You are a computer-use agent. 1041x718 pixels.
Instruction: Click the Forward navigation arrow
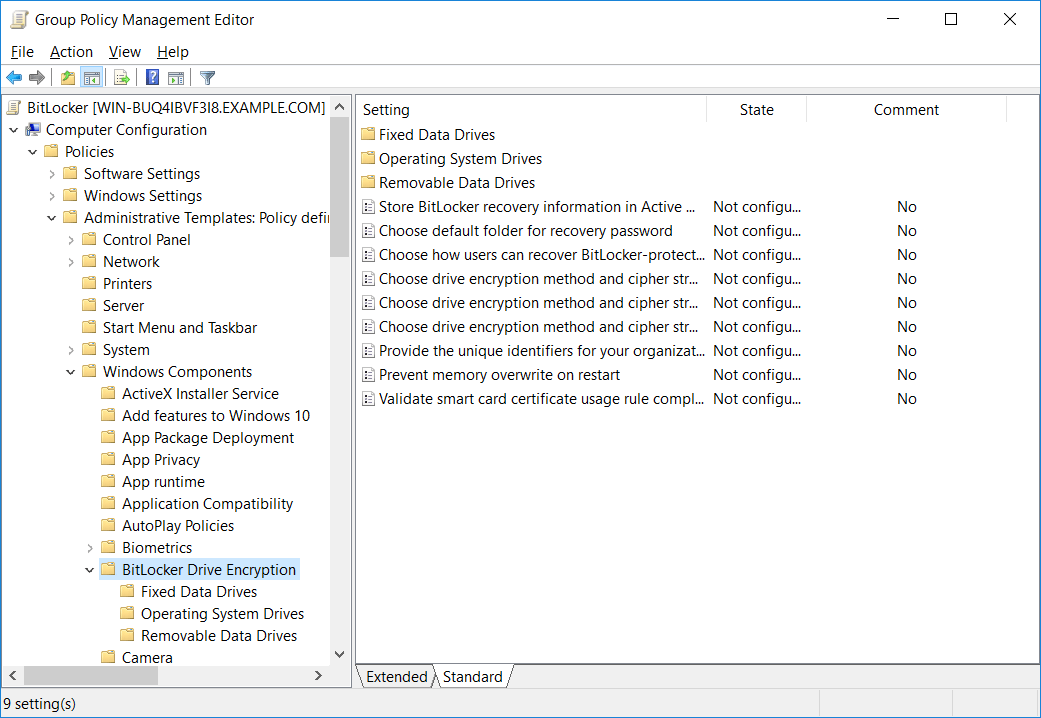(x=36, y=77)
